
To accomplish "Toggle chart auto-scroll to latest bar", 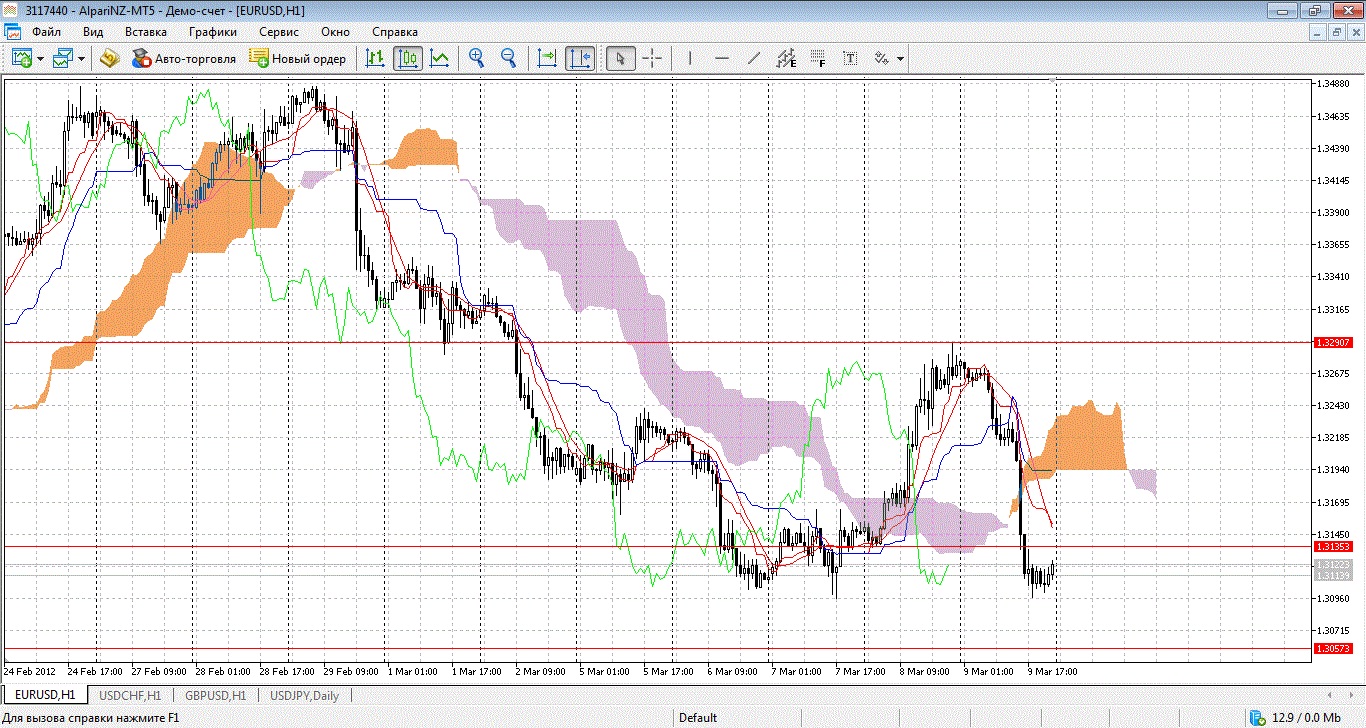I will 547,59.
